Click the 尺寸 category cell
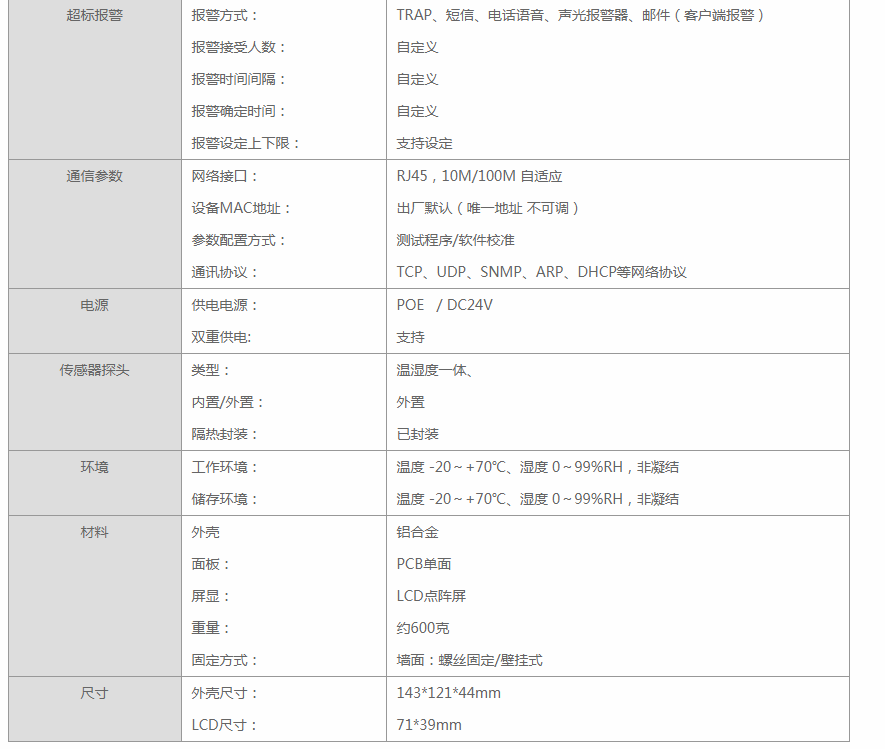 coord(95,694)
